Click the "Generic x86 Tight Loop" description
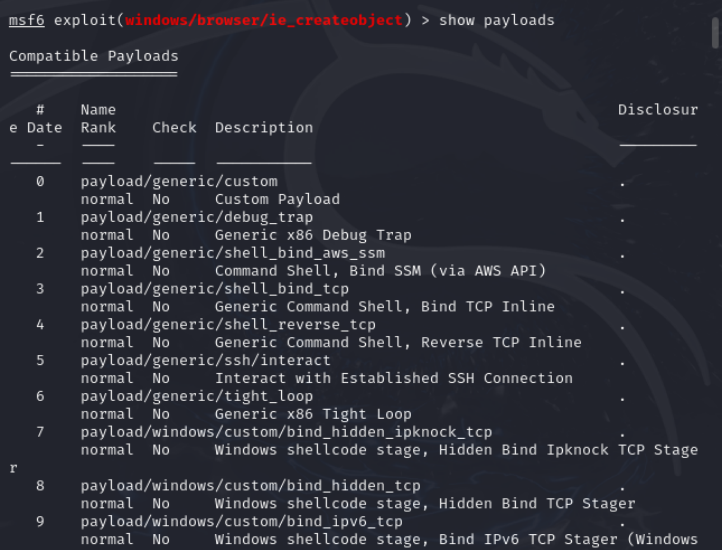Image resolution: width=722 pixels, height=550 pixels. coord(313,414)
